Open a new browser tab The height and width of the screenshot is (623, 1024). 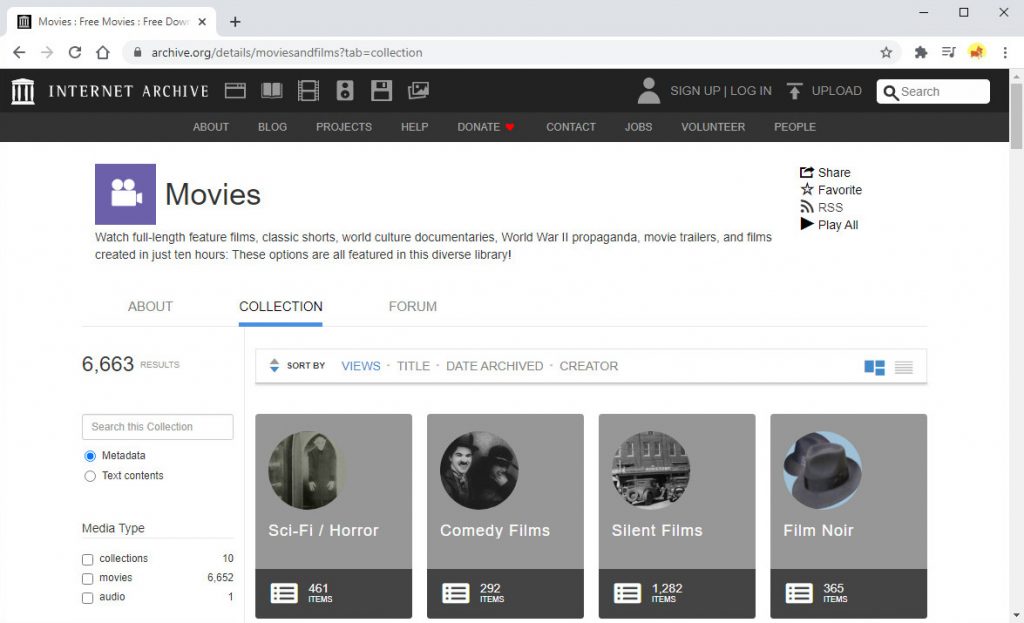point(235,22)
